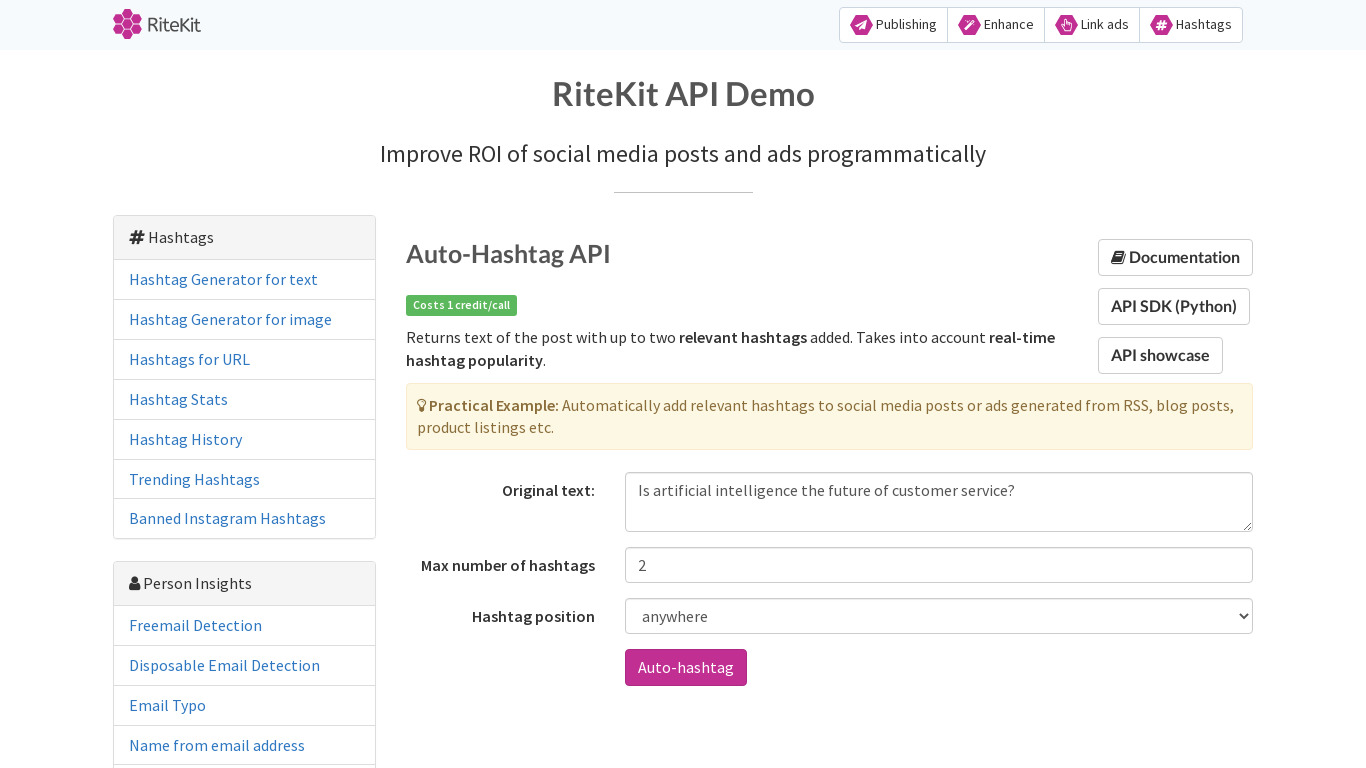Open the Hashtags top menu item

click(1191, 25)
